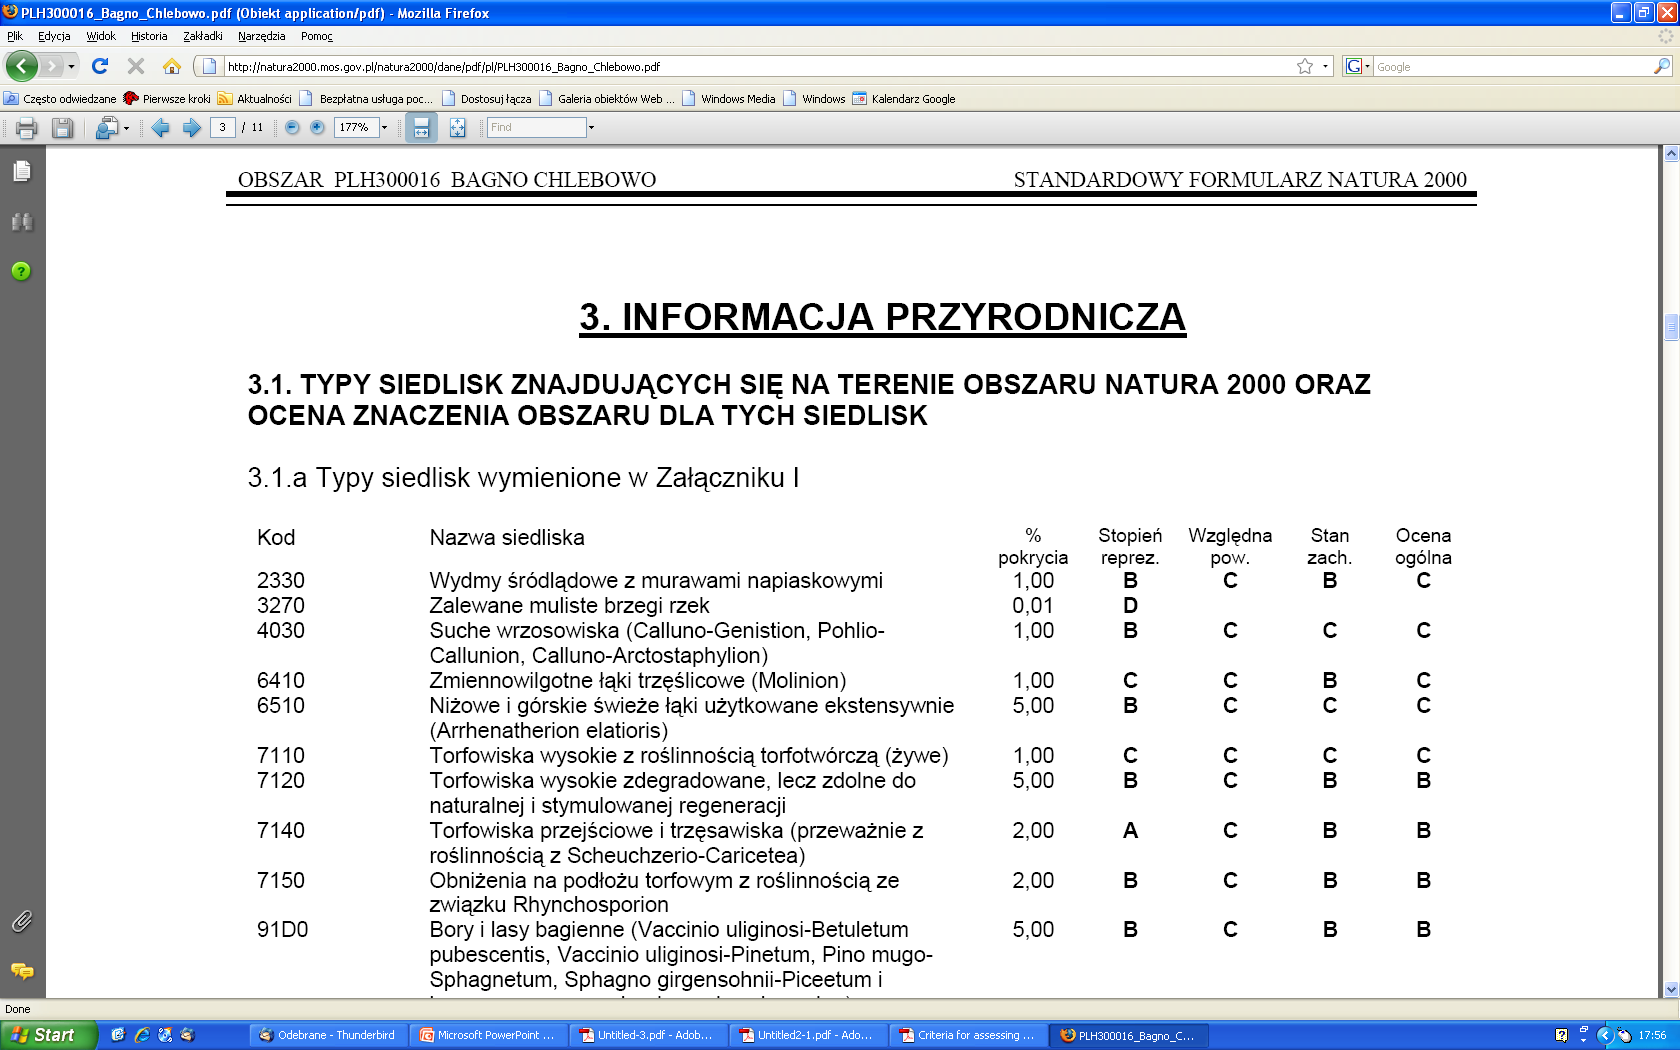Go to the previous PDF page
Screen dimensions: 1680x1050
coord(161,128)
